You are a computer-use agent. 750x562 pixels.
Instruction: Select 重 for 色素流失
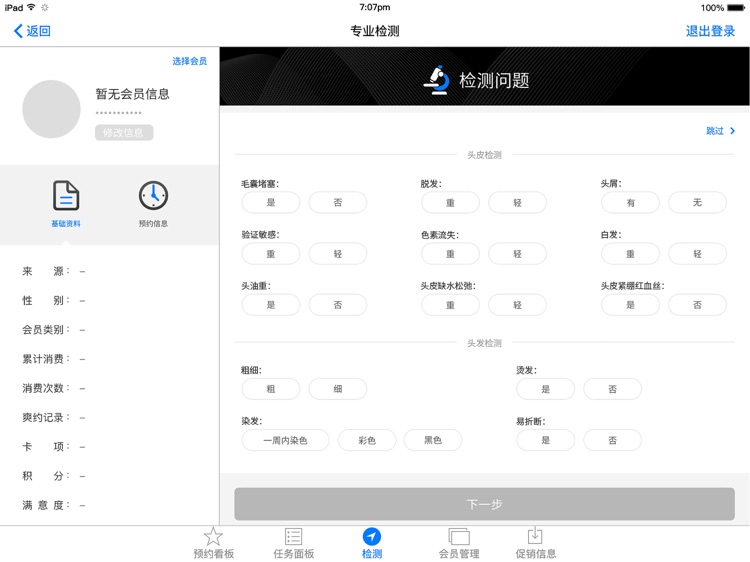(x=450, y=253)
